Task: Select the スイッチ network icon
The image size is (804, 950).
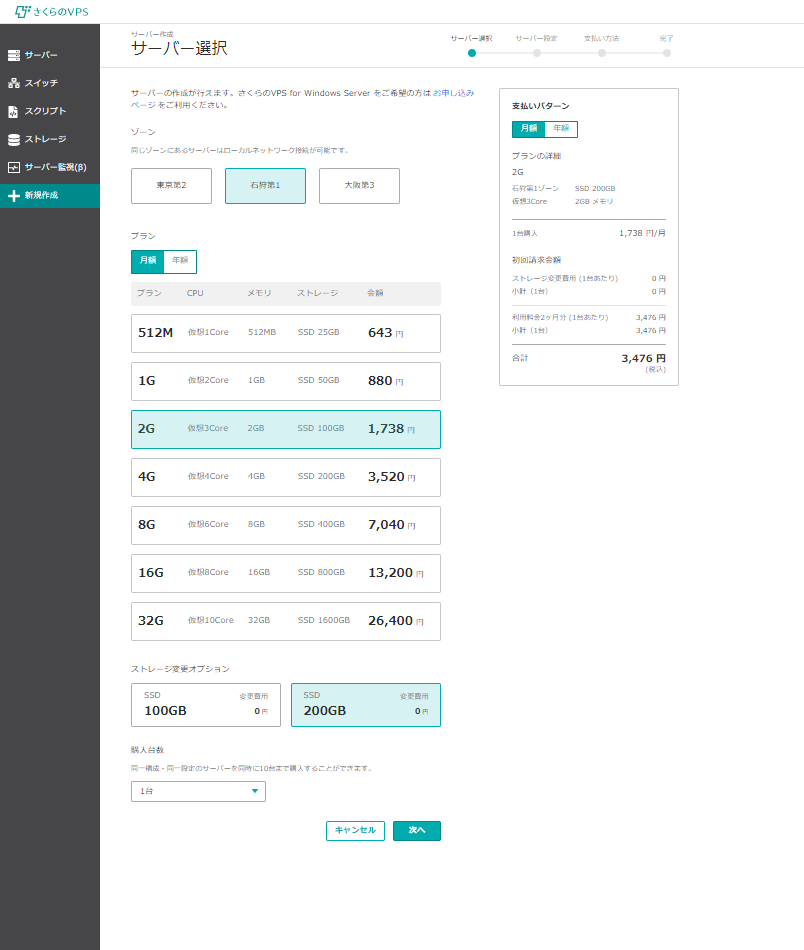Action: point(14,83)
